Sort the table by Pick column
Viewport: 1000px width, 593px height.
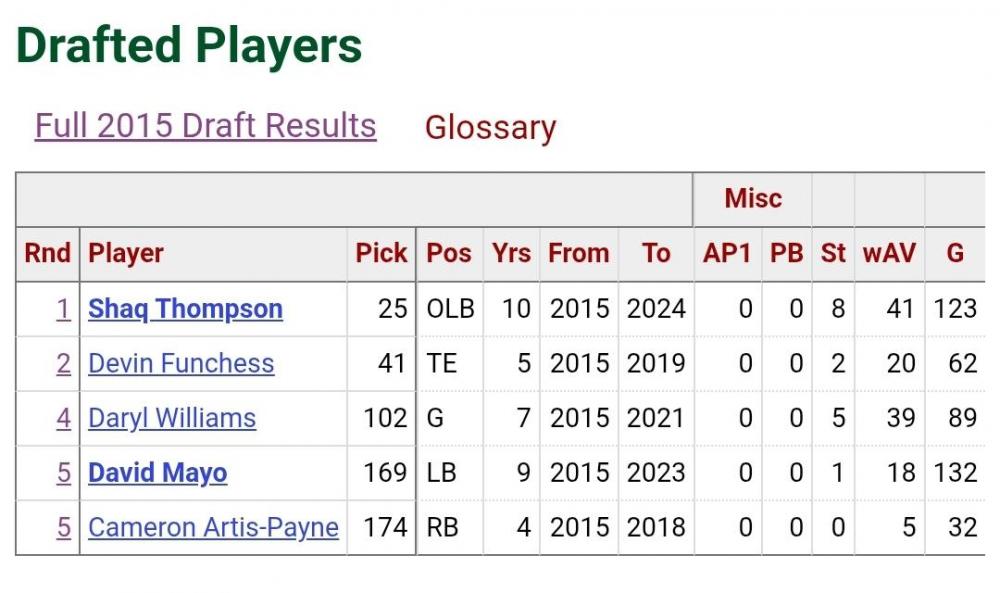click(x=381, y=254)
